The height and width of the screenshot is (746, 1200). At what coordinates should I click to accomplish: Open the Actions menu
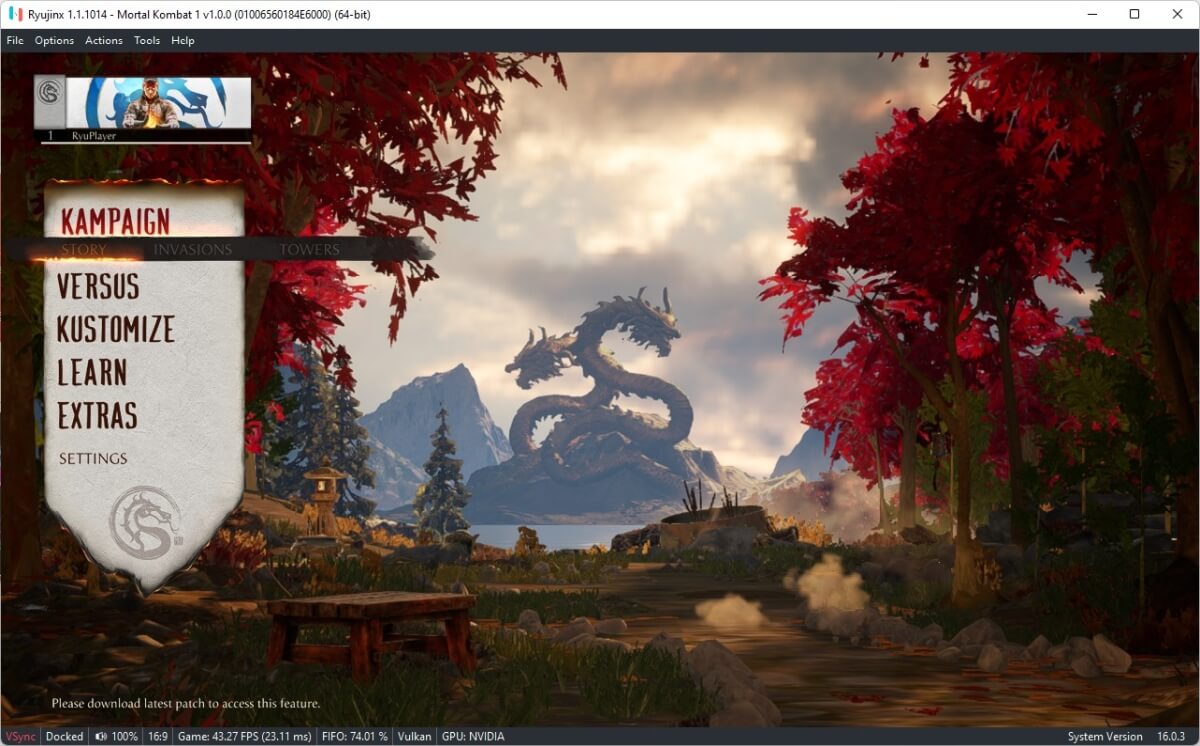point(104,40)
